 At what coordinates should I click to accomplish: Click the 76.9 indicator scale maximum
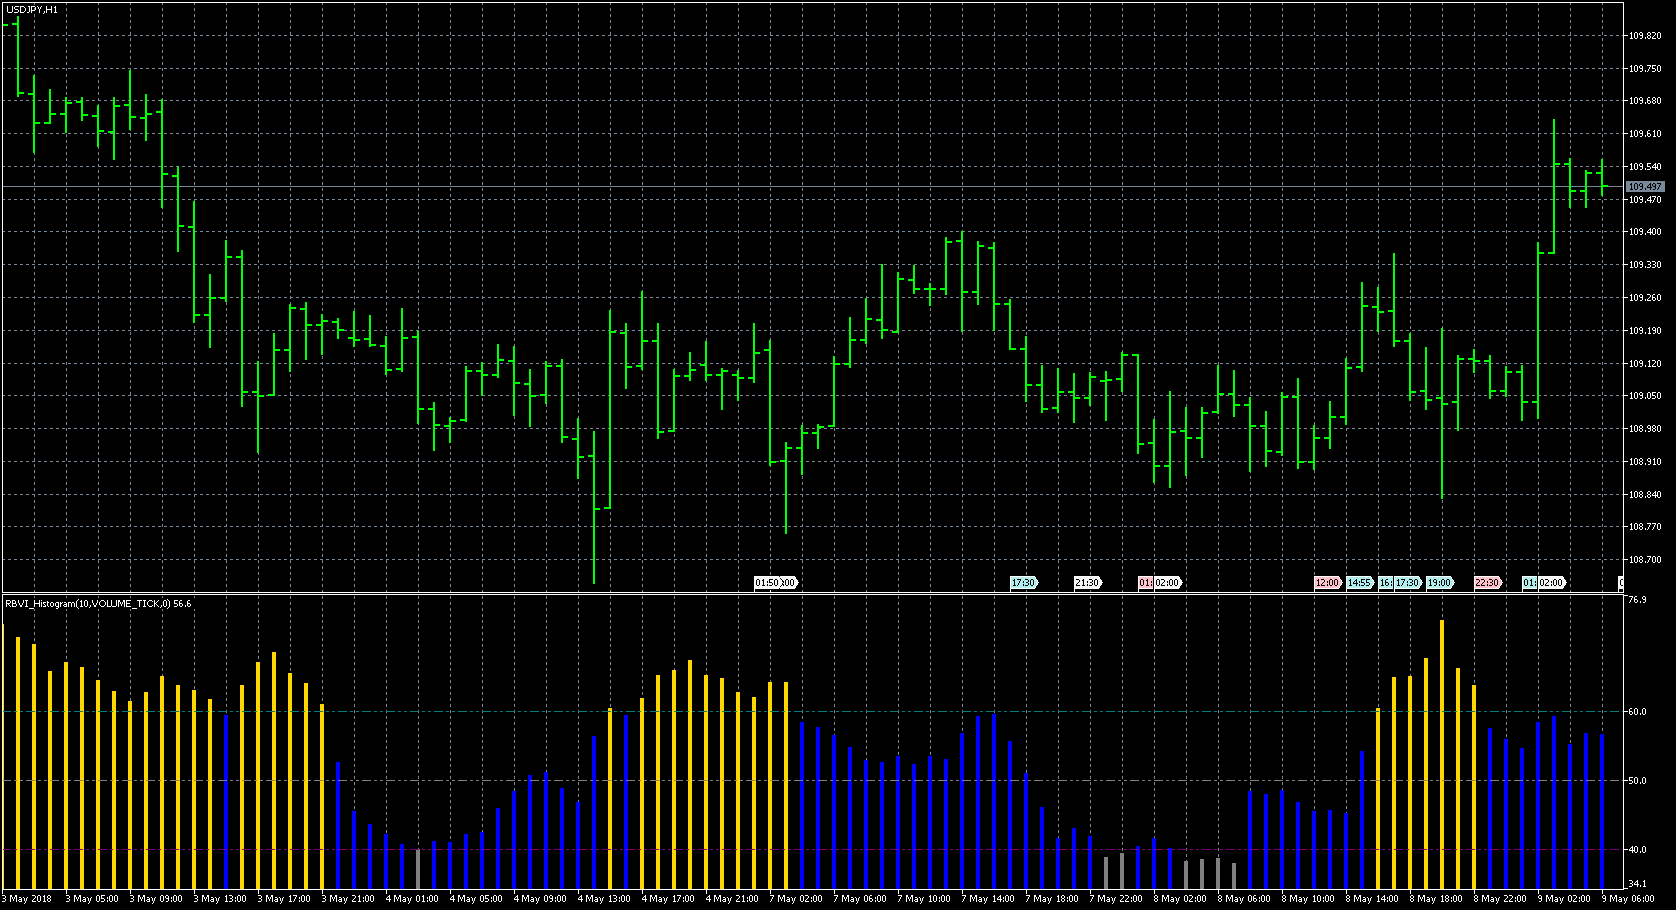tap(1637, 601)
